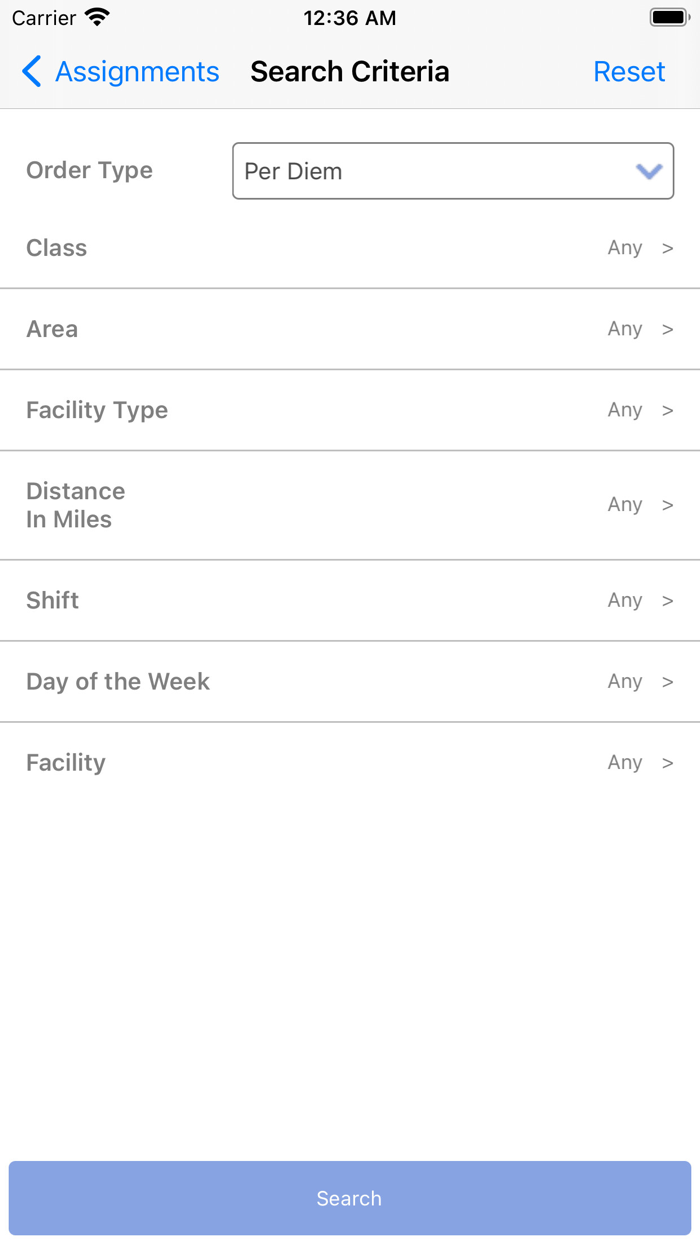The image size is (700, 1244).
Task: Tap the Area row arrow
Action: tap(668, 330)
